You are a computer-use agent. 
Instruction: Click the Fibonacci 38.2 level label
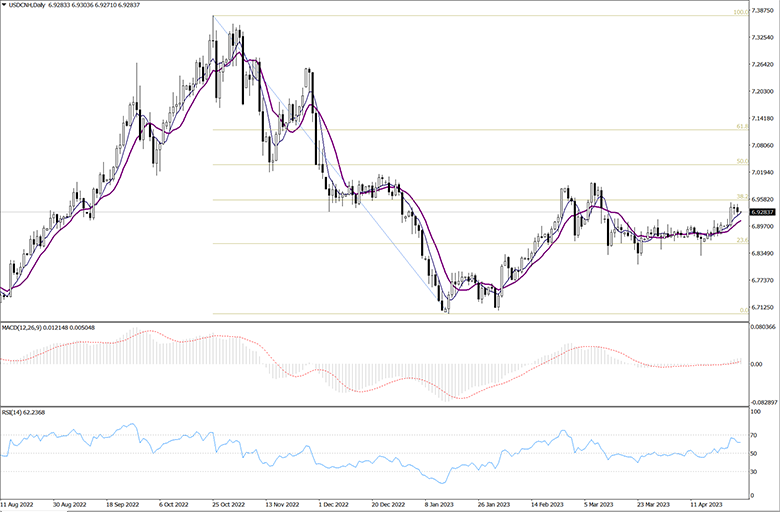coord(742,197)
